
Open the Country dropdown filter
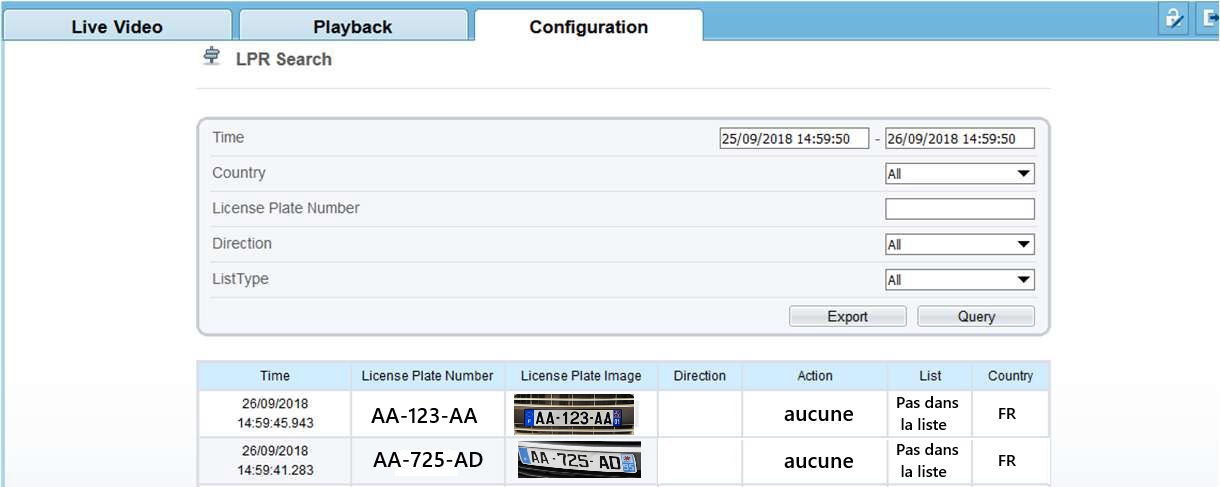(x=959, y=174)
